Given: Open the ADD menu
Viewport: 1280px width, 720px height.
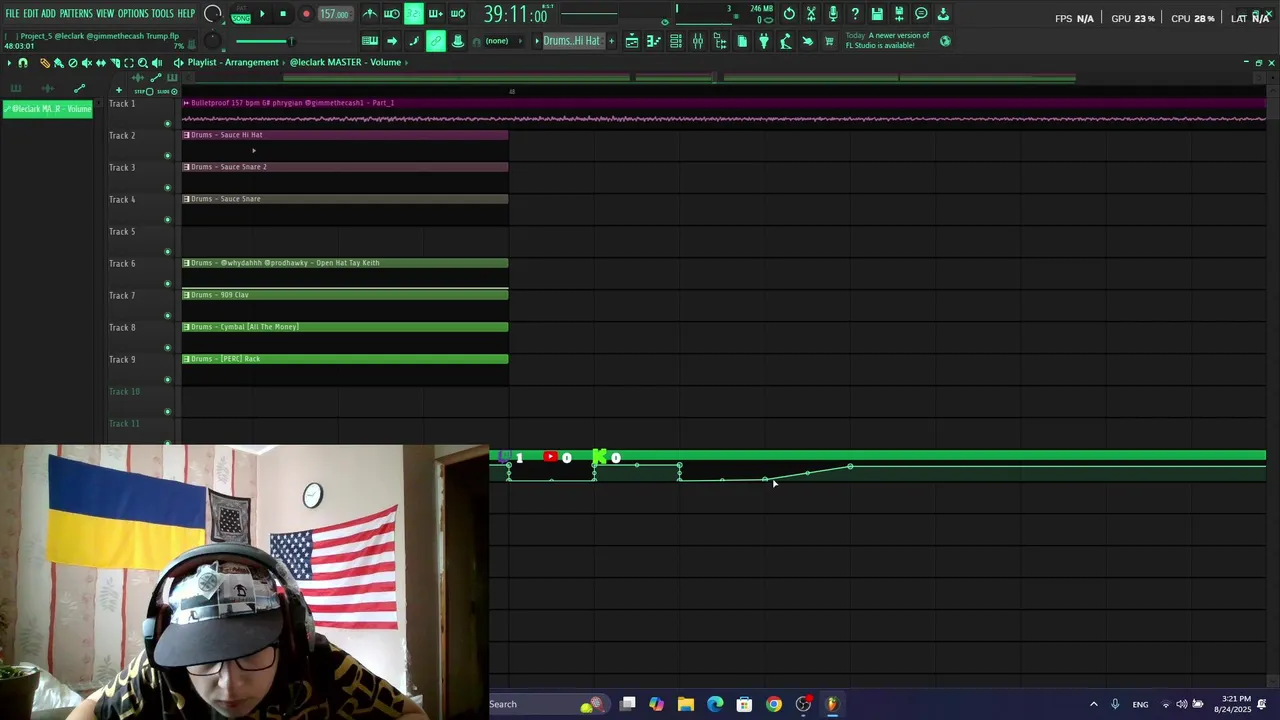Looking at the screenshot, I should click(48, 14).
